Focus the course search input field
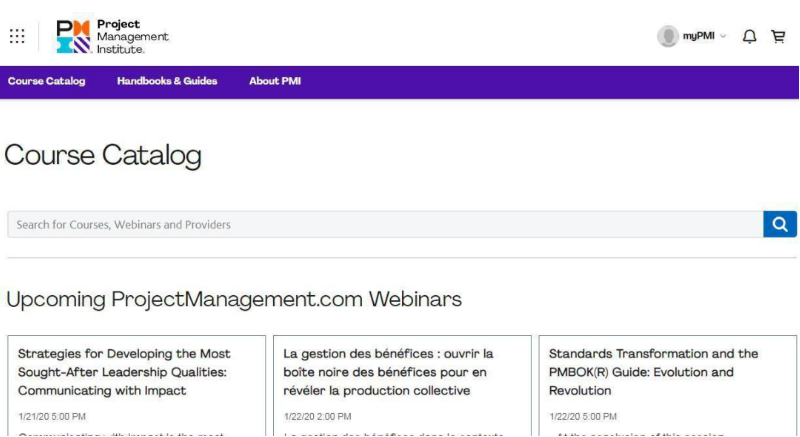The image size is (800, 437). coord(385,224)
